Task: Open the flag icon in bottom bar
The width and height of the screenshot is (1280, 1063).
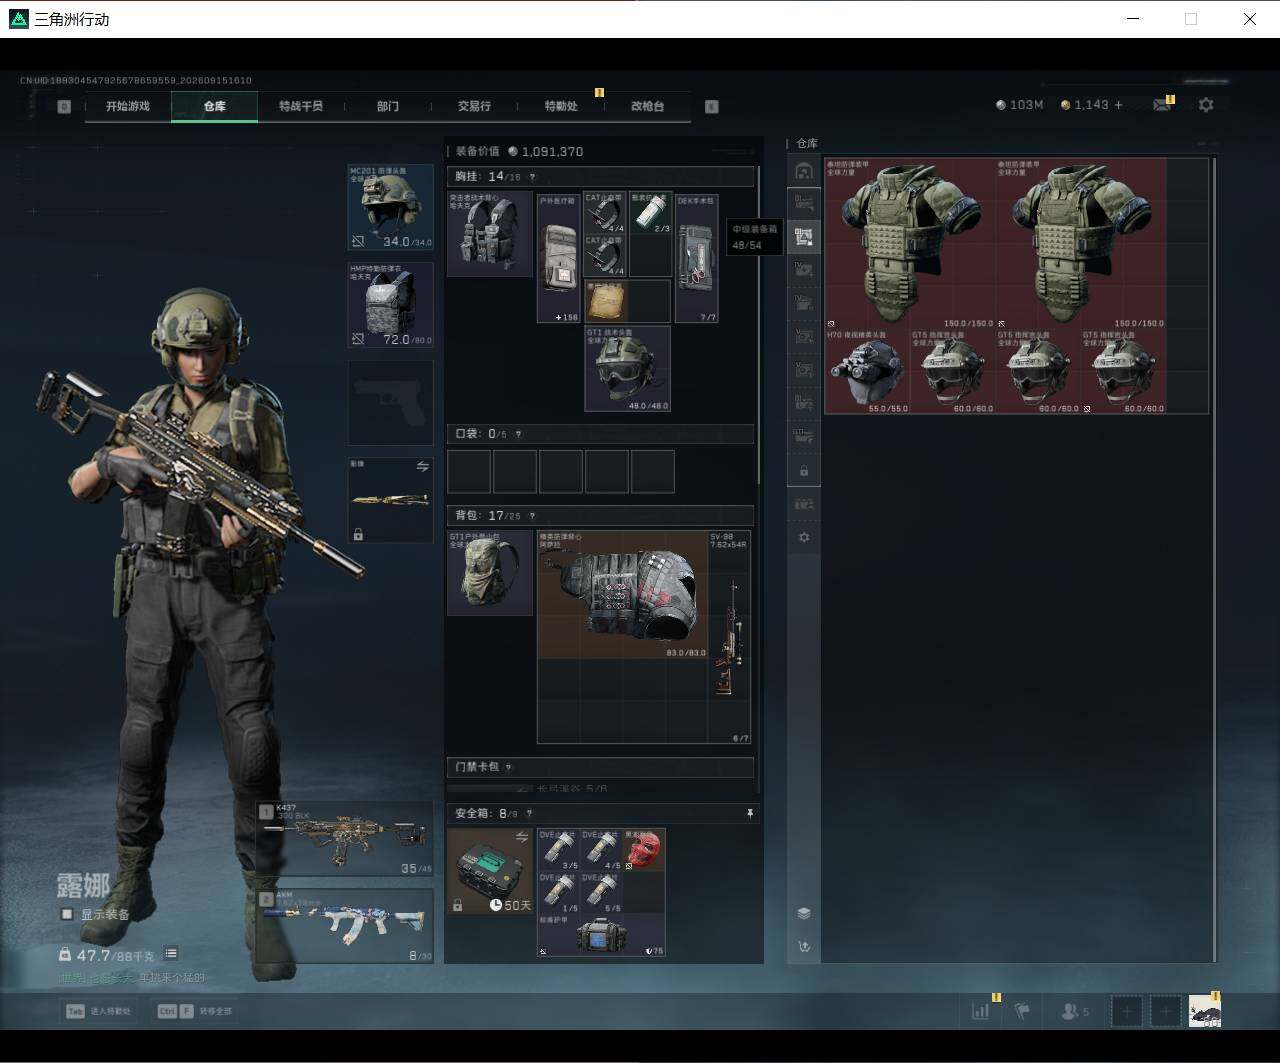Action: [x=1022, y=1011]
